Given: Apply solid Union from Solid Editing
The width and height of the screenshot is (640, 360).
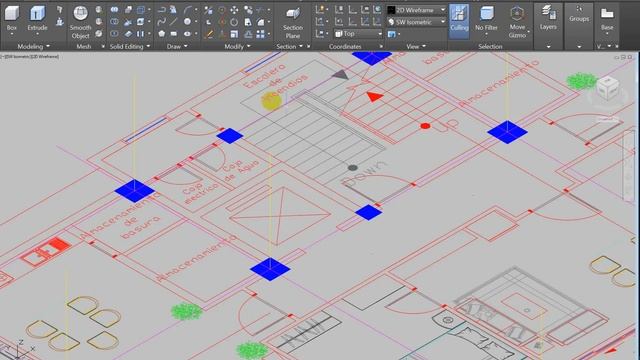Looking at the screenshot, I should click(115, 9).
